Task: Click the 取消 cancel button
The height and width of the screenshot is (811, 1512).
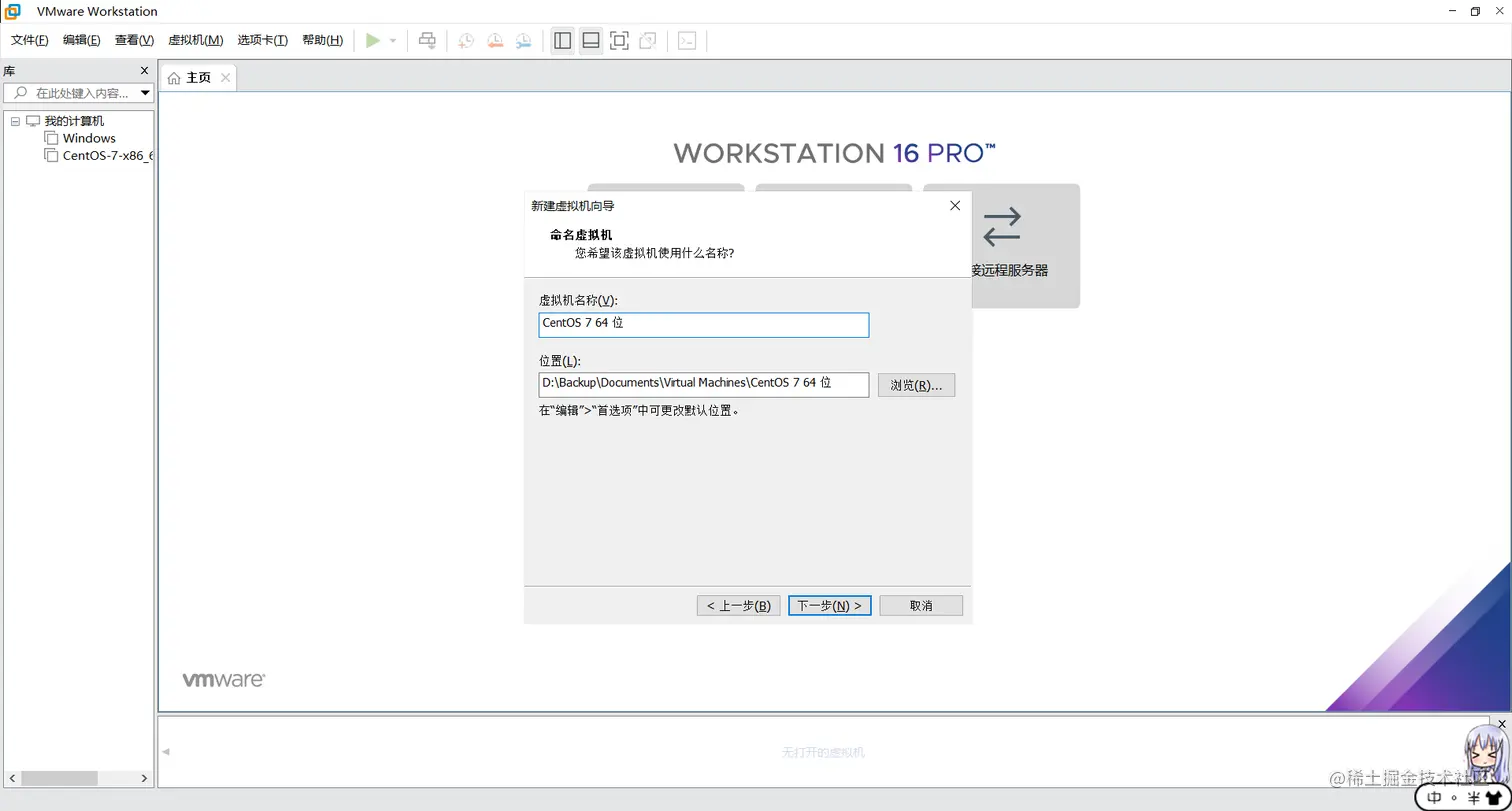Action: pos(921,606)
